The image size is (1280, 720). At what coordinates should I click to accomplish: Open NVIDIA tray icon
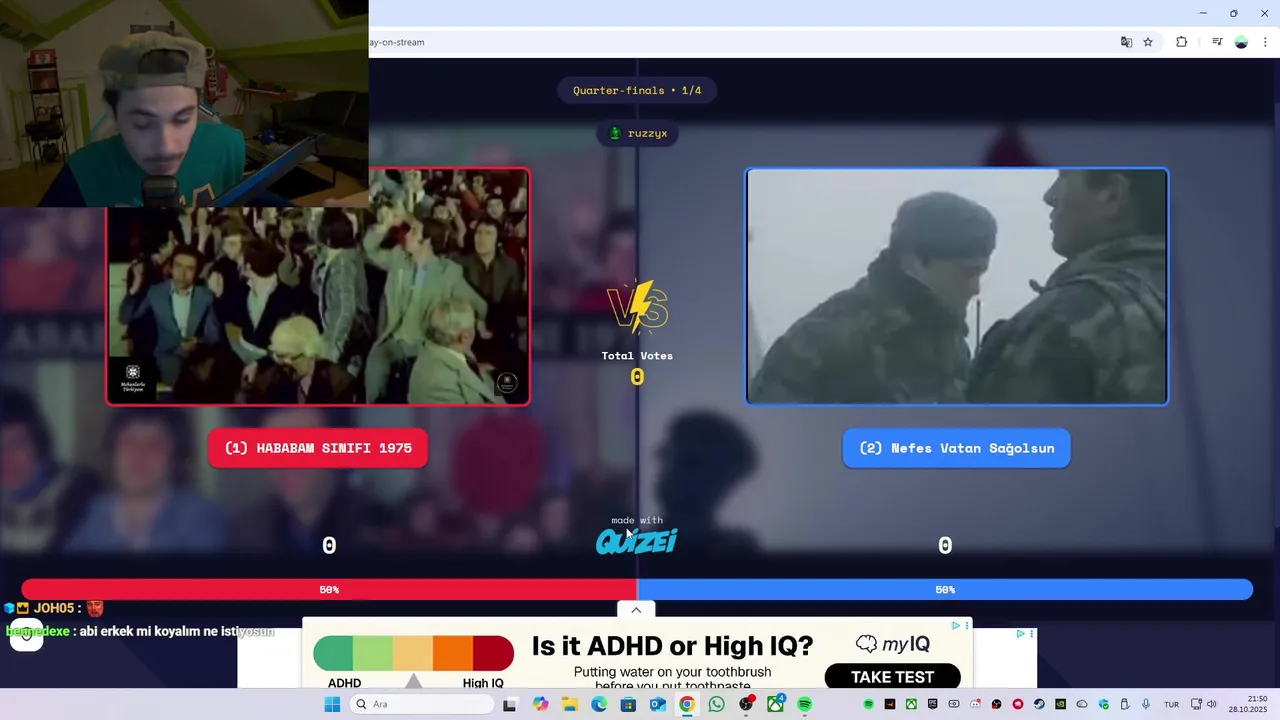pyautogui.click(x=1060, y=704)
